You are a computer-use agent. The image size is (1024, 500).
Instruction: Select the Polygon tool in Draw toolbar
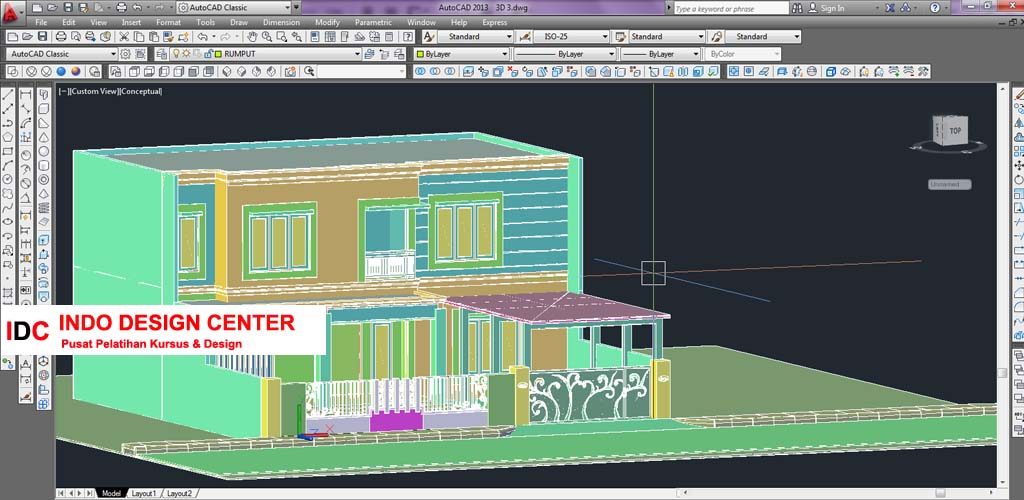(x=8, y=137)
